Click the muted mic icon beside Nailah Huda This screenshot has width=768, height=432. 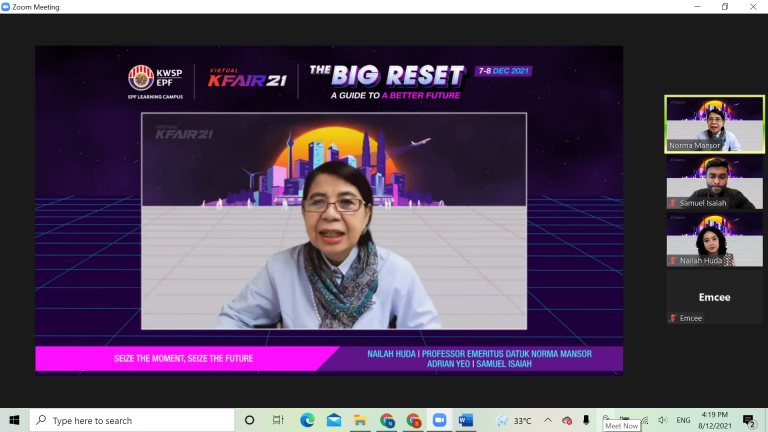pyautogui.click(x=673, y=261)
